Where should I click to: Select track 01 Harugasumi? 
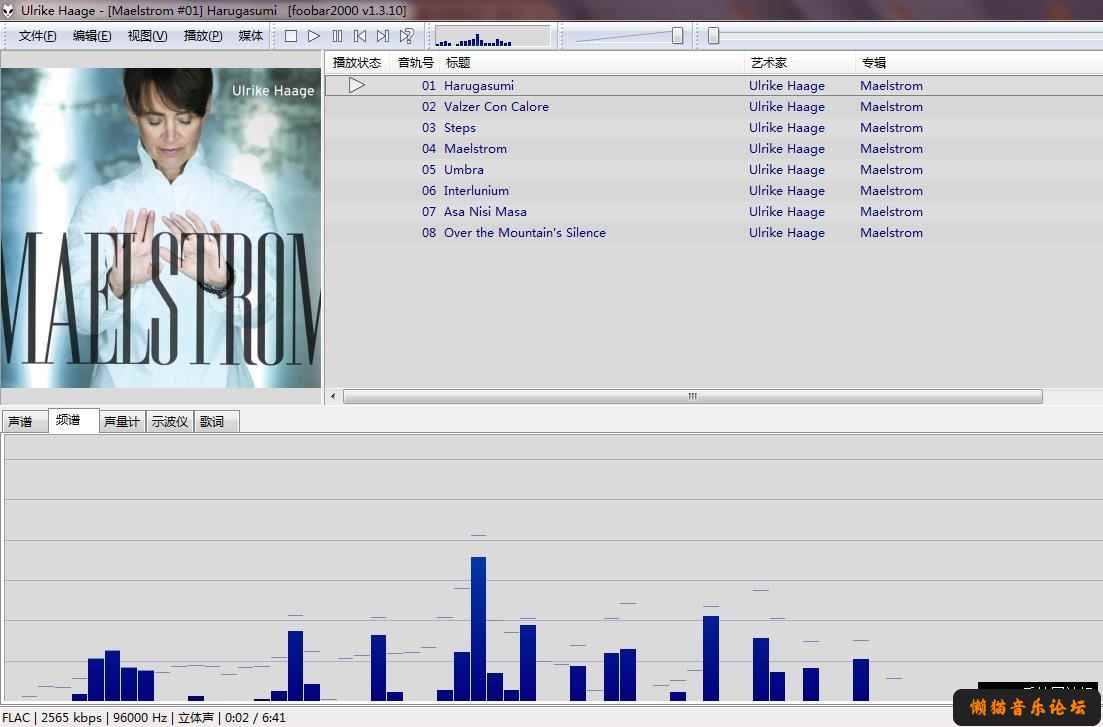coord(714,86)
